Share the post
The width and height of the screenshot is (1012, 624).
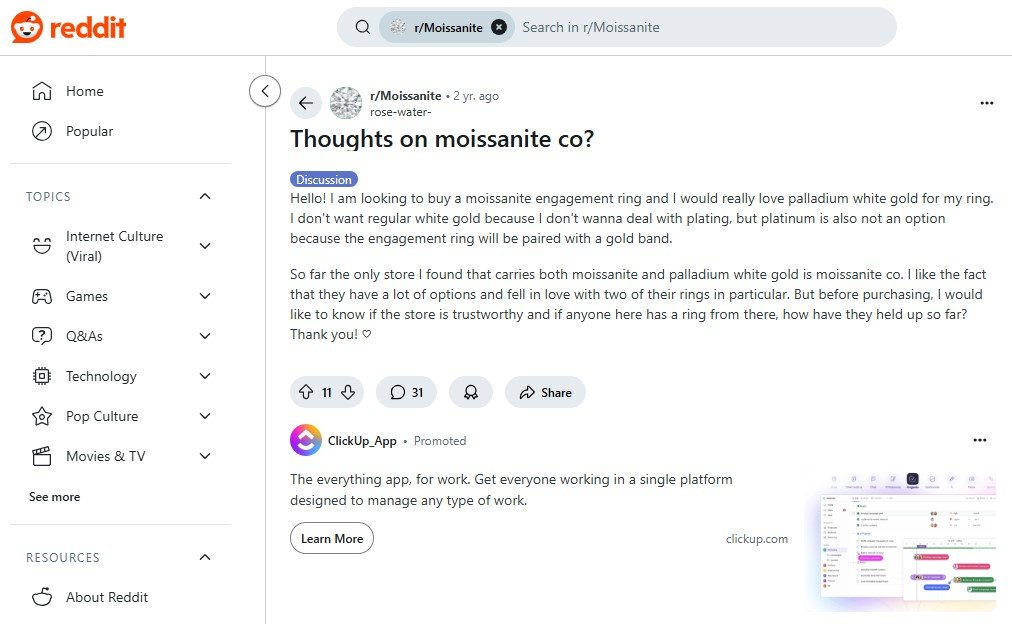click(545, 392)
